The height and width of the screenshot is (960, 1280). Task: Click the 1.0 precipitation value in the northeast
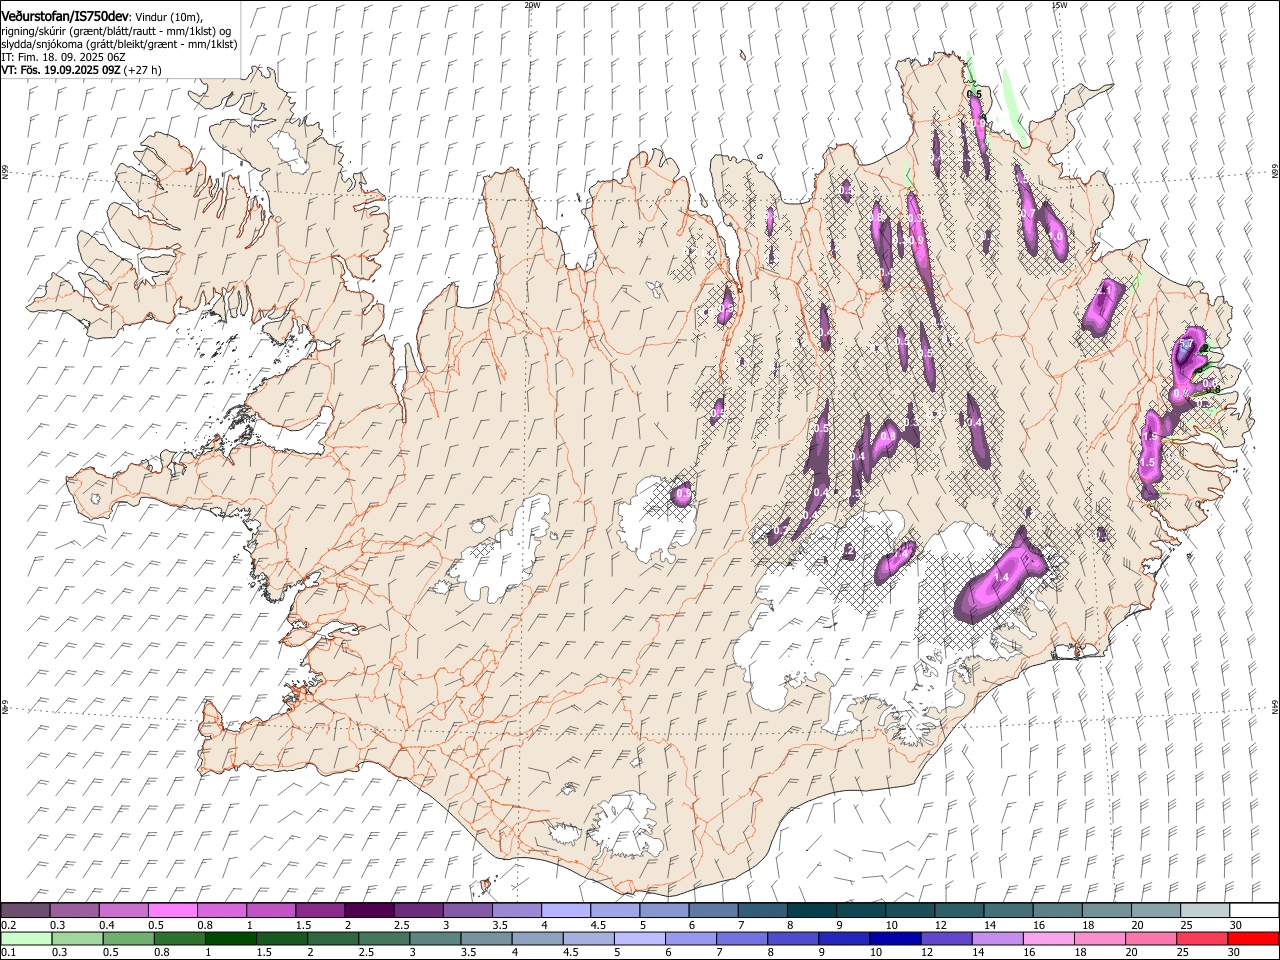pos(1056,238)
